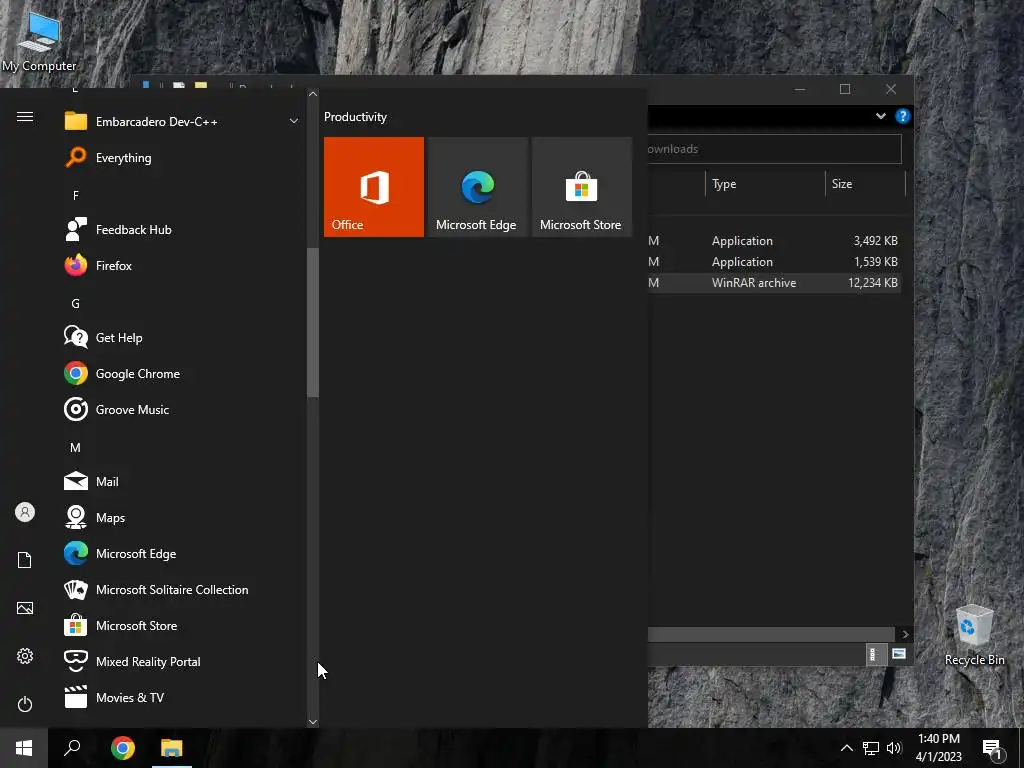Screen dimensions: 1024x768
Task: Open Documents from Start sidebar
Action: point(25,560)
